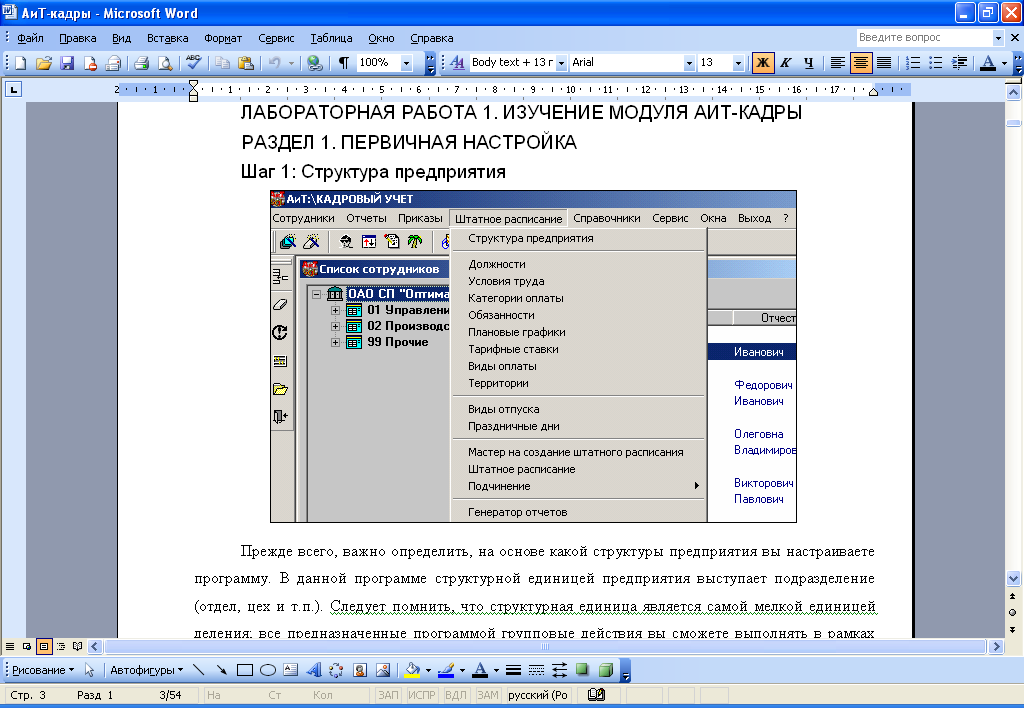Select the Rectangle drawing tool
Viewport: 1024px width, 708px height.
(245, 669)
